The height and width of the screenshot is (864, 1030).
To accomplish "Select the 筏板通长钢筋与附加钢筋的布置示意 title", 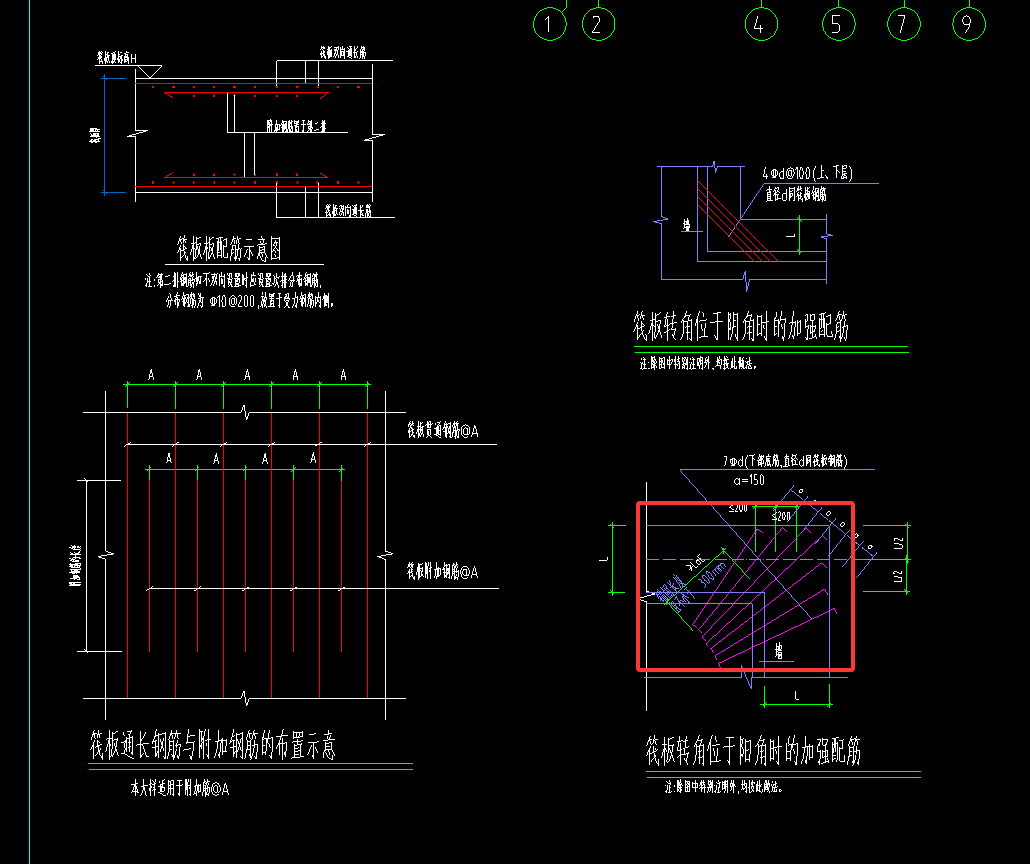I will pos(213,746).
